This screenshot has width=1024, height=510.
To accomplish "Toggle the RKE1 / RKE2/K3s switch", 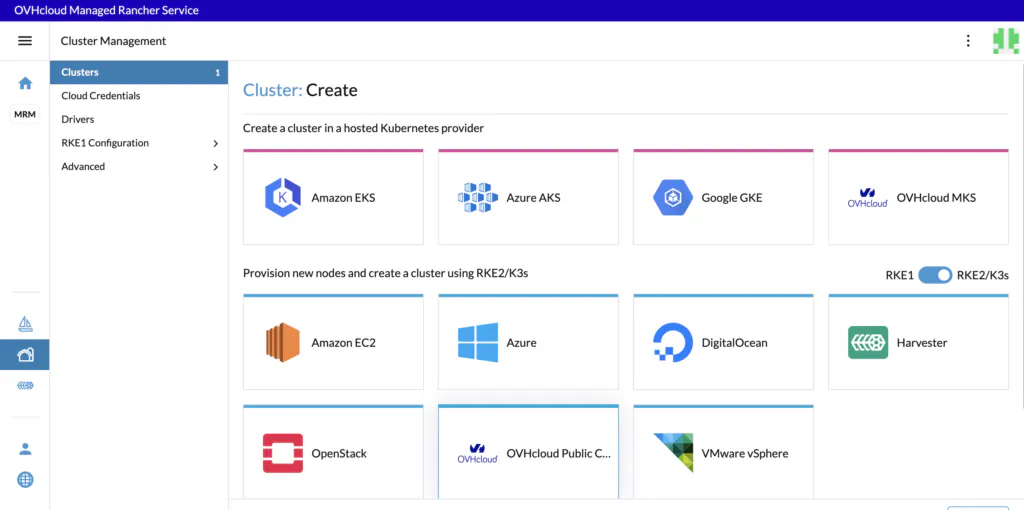I will (x=935, y=275).
